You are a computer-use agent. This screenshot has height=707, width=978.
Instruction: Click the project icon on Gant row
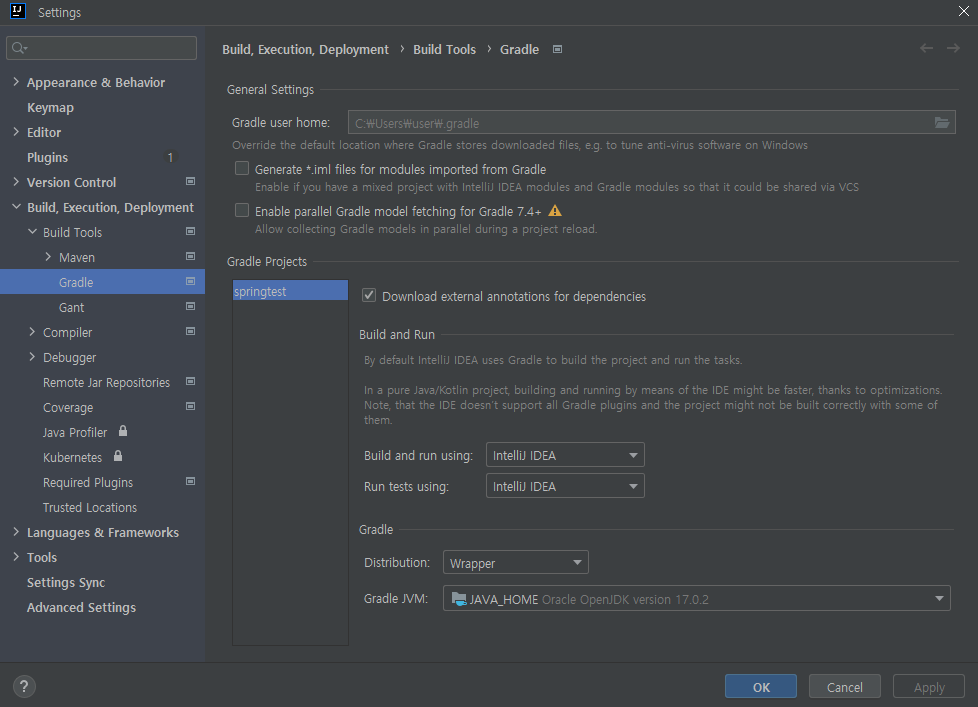(x=191, y=306)
